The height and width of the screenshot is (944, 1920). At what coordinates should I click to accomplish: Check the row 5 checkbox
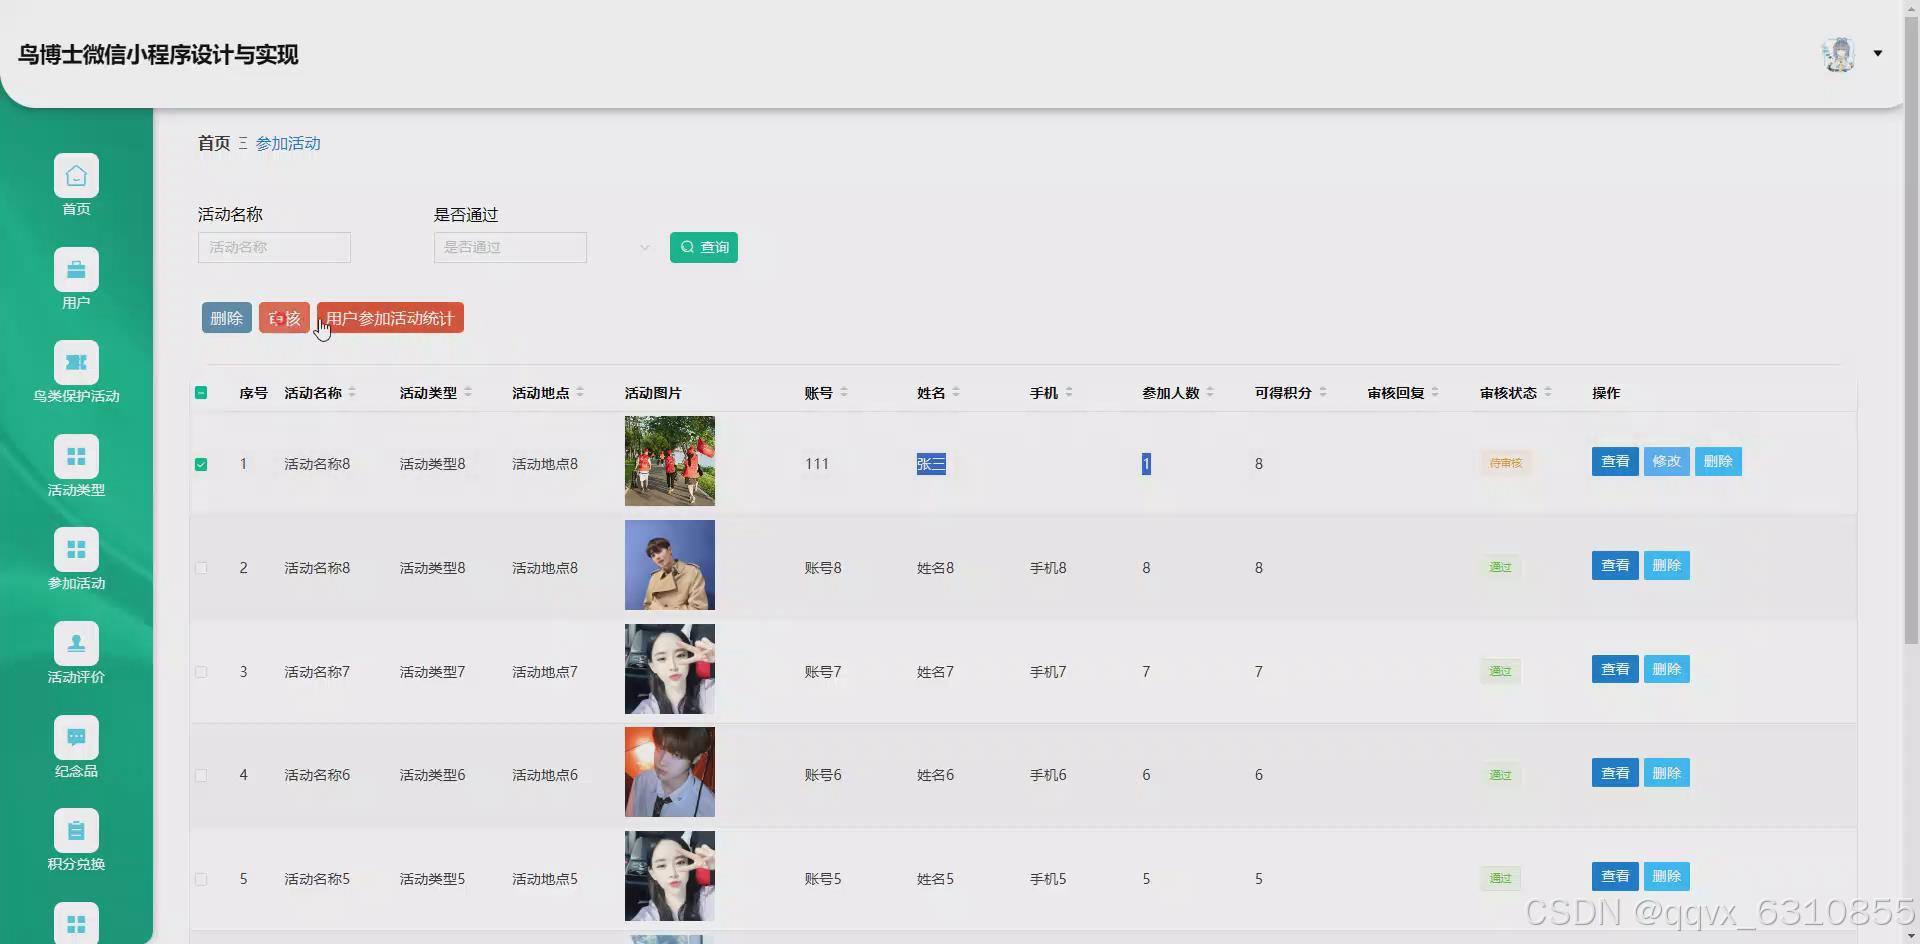tap(201, 879)
